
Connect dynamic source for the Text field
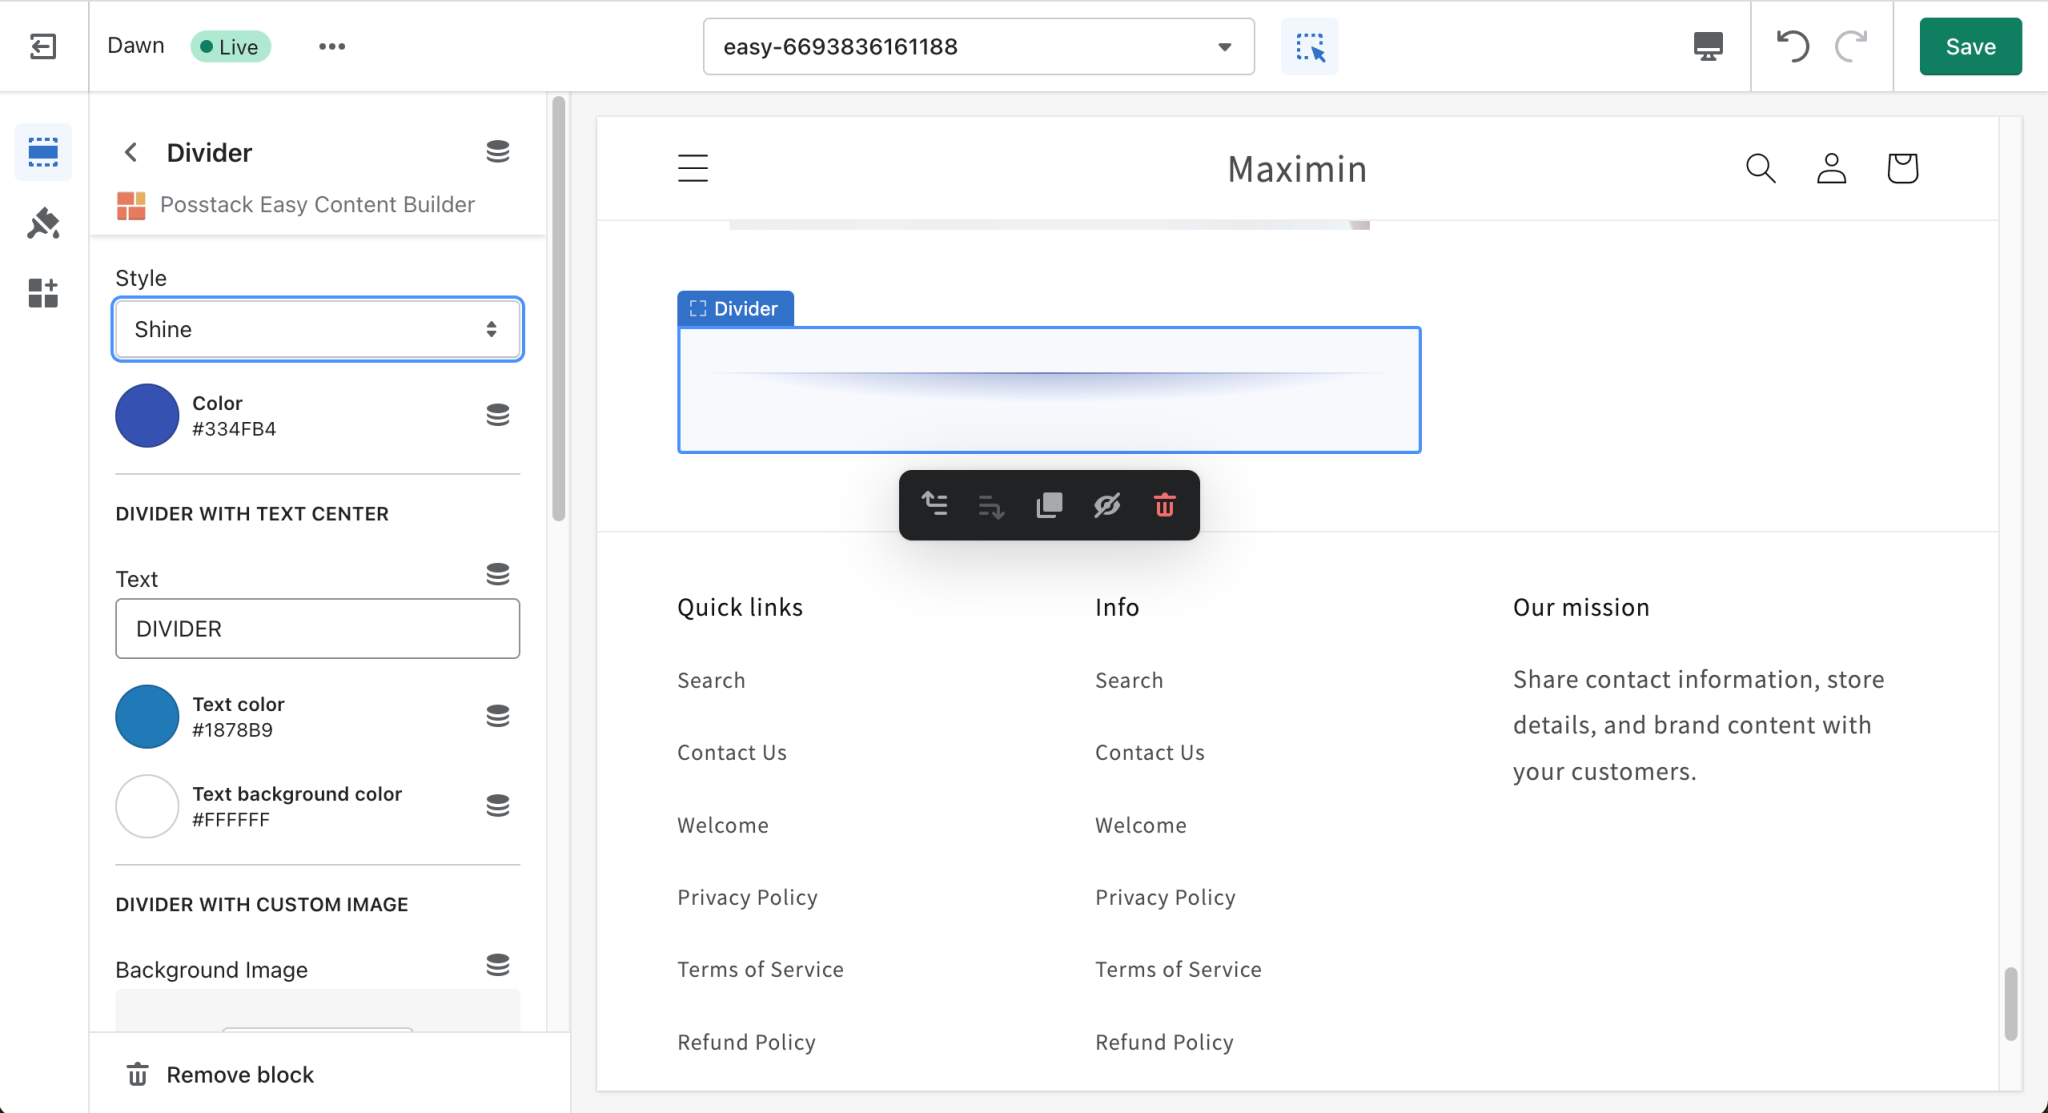497,573
